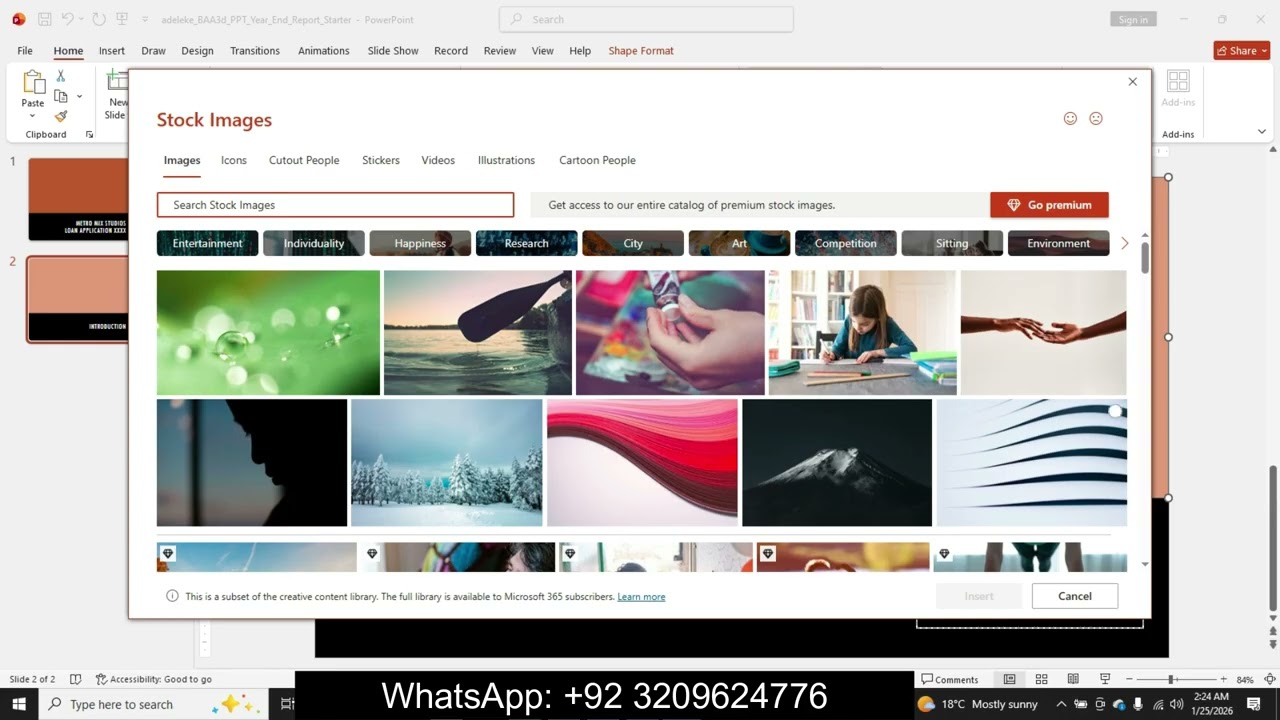Show hidden system tray icons chevron
1280x720 pixels.
(x=1061, y=704)
